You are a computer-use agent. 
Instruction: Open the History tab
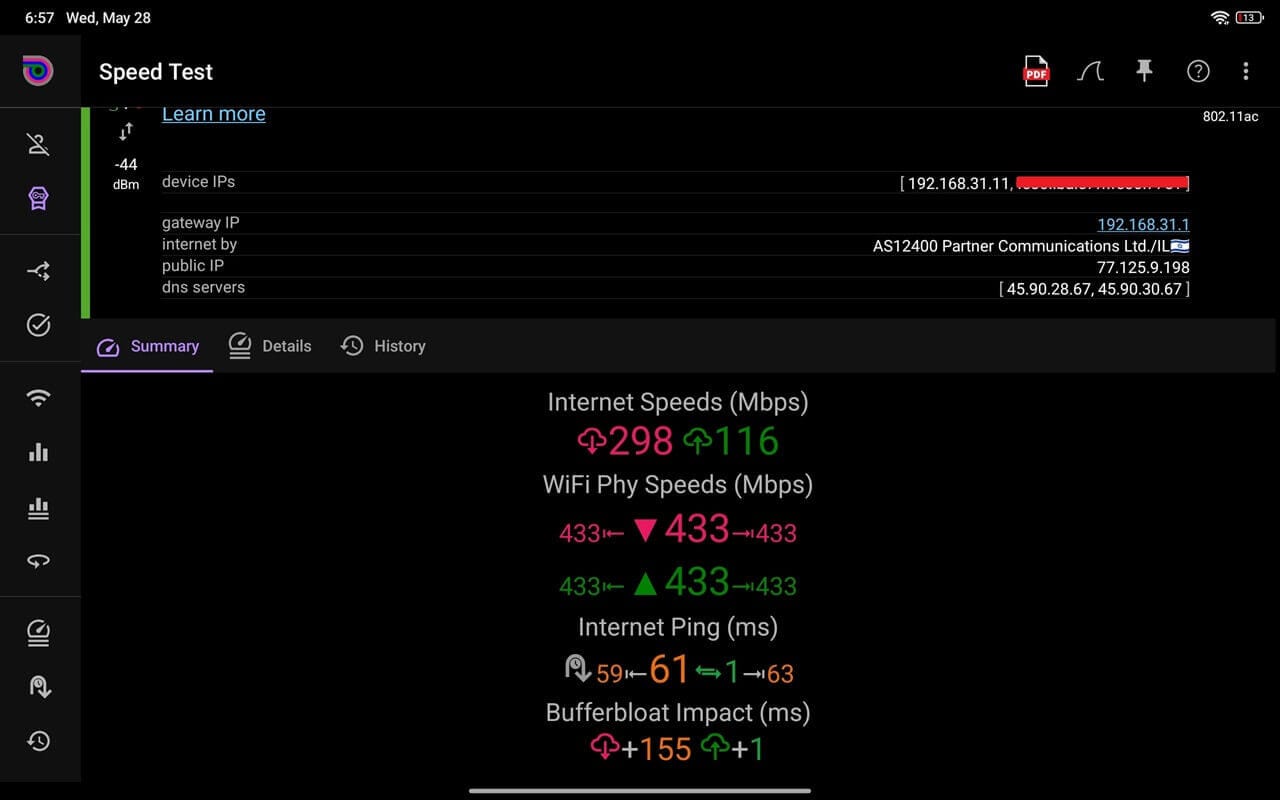pos(383,346)
